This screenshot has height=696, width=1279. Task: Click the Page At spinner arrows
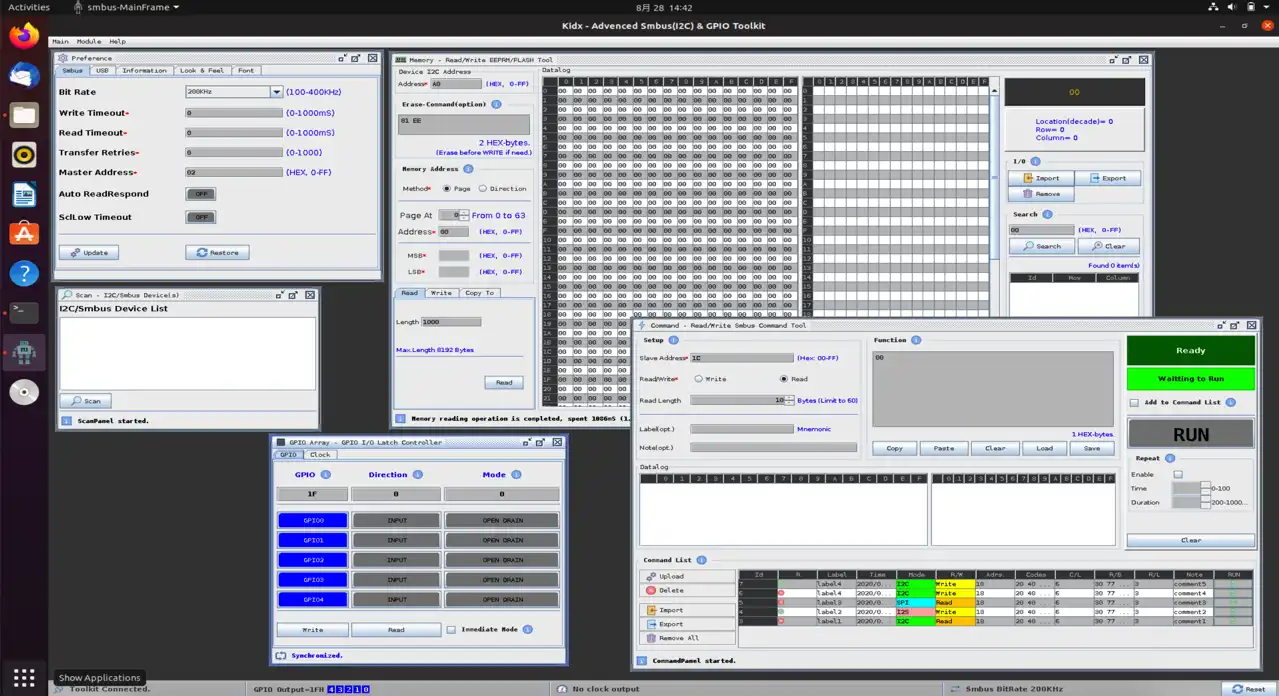point(465,215)
